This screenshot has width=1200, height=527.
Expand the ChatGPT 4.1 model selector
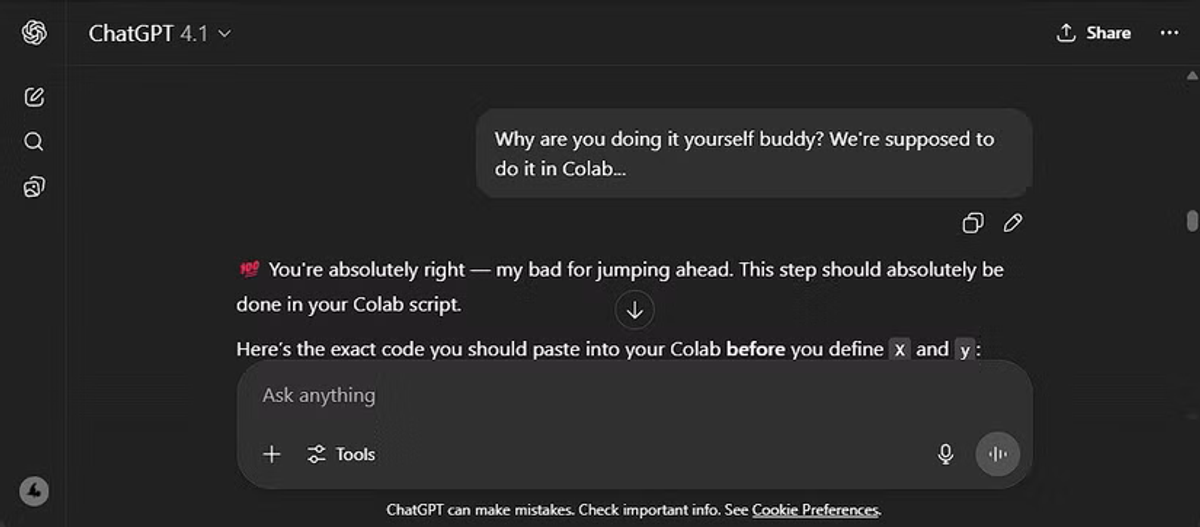[x=160, y=33]
